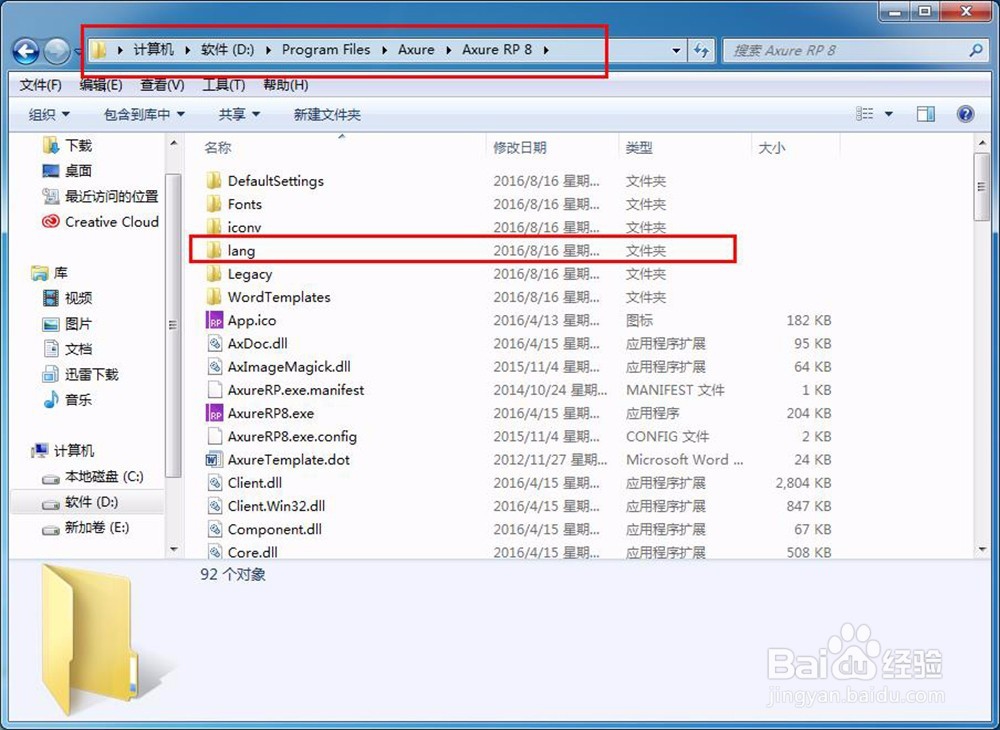Open the 帮助(H) menu
1000x730 pixels.
[286, 85]
